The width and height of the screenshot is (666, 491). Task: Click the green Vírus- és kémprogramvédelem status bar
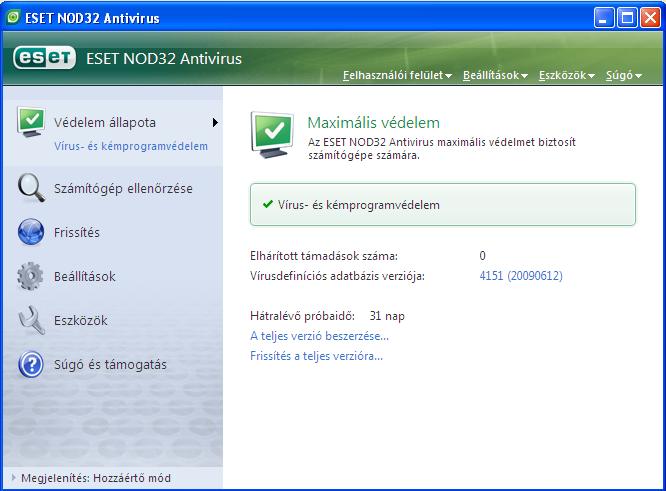[441, 204]
